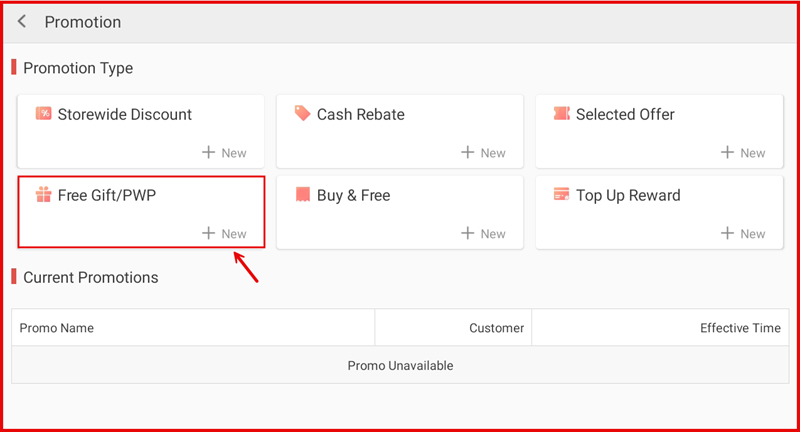Click the Storewide Discount percent icon

click(43, 114)
